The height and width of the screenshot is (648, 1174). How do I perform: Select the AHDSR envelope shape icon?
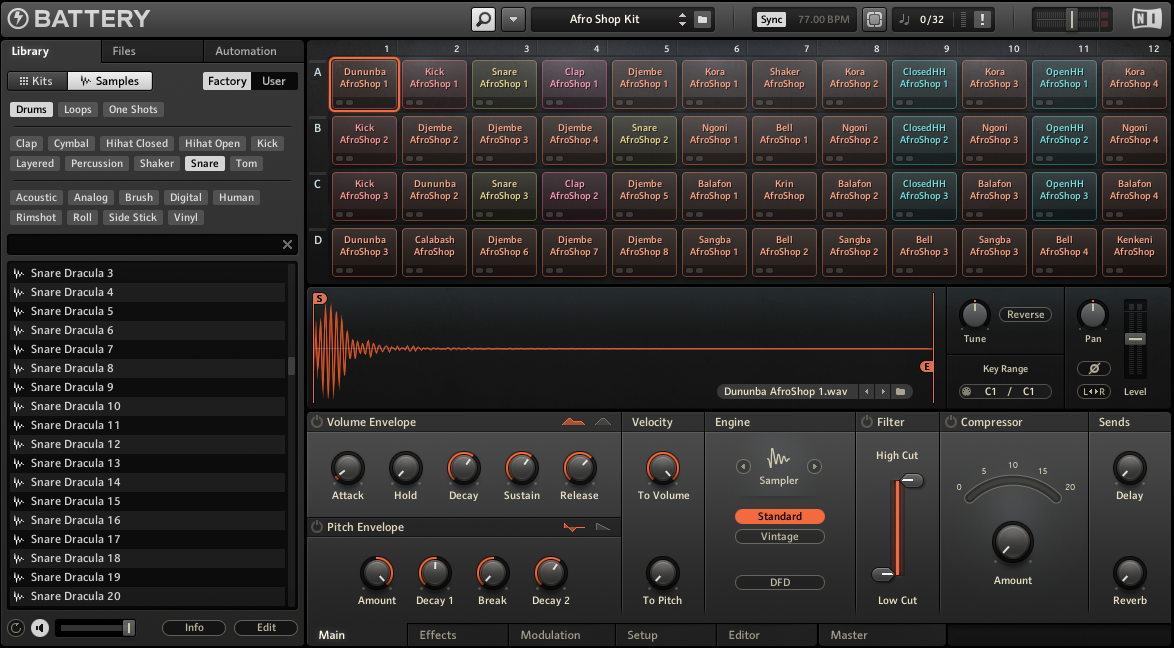pyautogui.click(x=574, y=423)
